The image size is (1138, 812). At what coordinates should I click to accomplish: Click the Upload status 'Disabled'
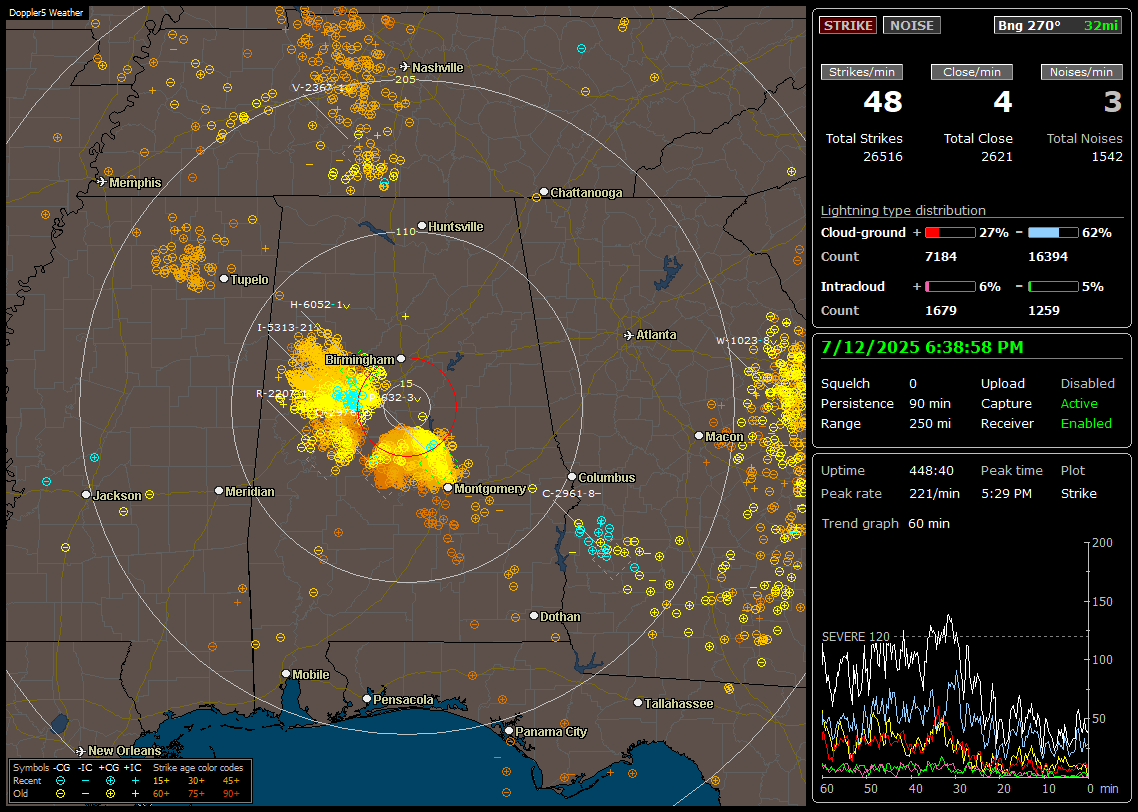click(x=1087, y=383)
